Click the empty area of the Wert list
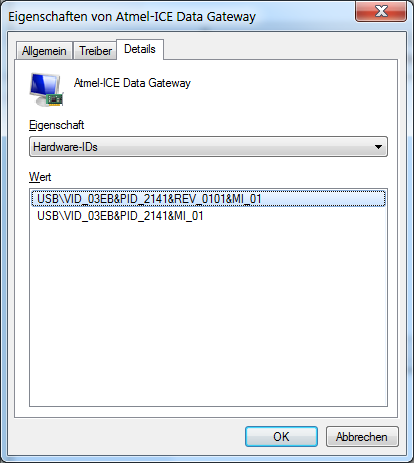Screen dimensions: 414x463 pyautogui.click(x=208, y=313)
